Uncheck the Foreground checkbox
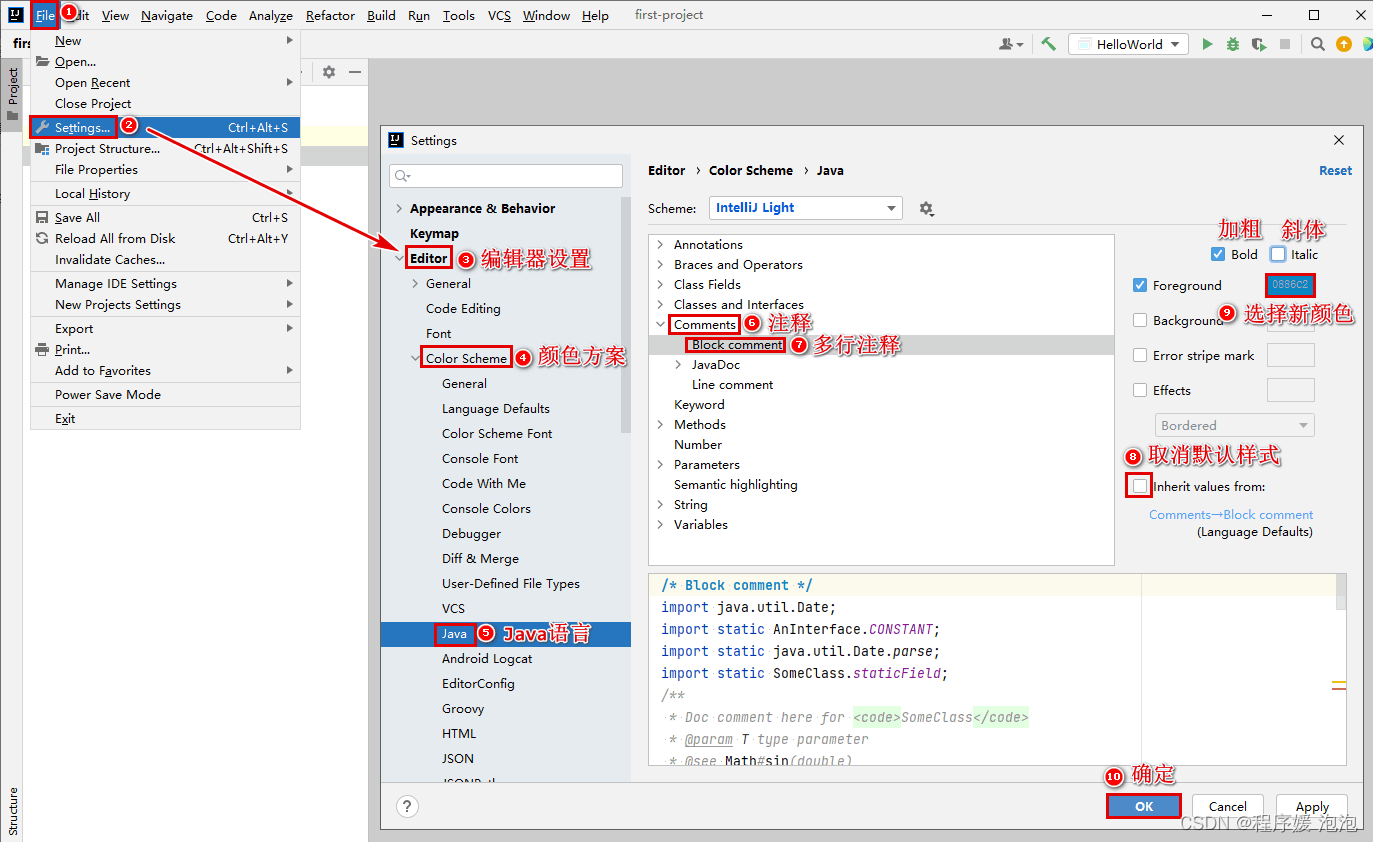This screenshot has width=1373, height=842. pyautogui.click(x=1140, y=285)
